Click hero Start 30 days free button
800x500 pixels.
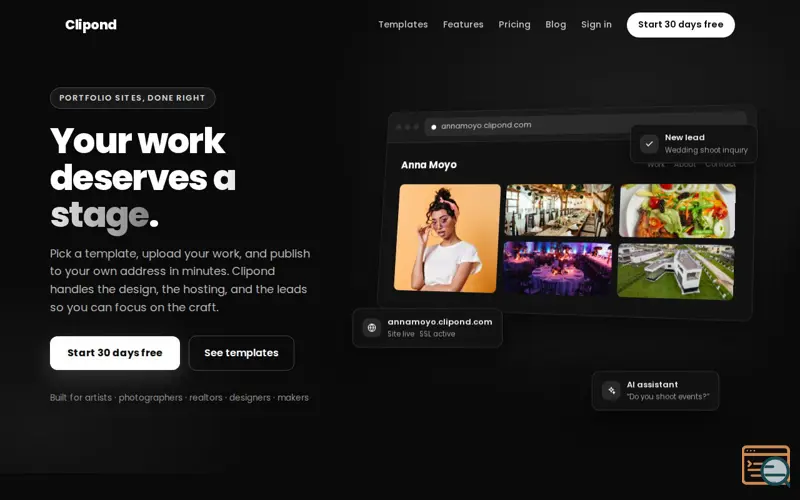coord(115,353)
